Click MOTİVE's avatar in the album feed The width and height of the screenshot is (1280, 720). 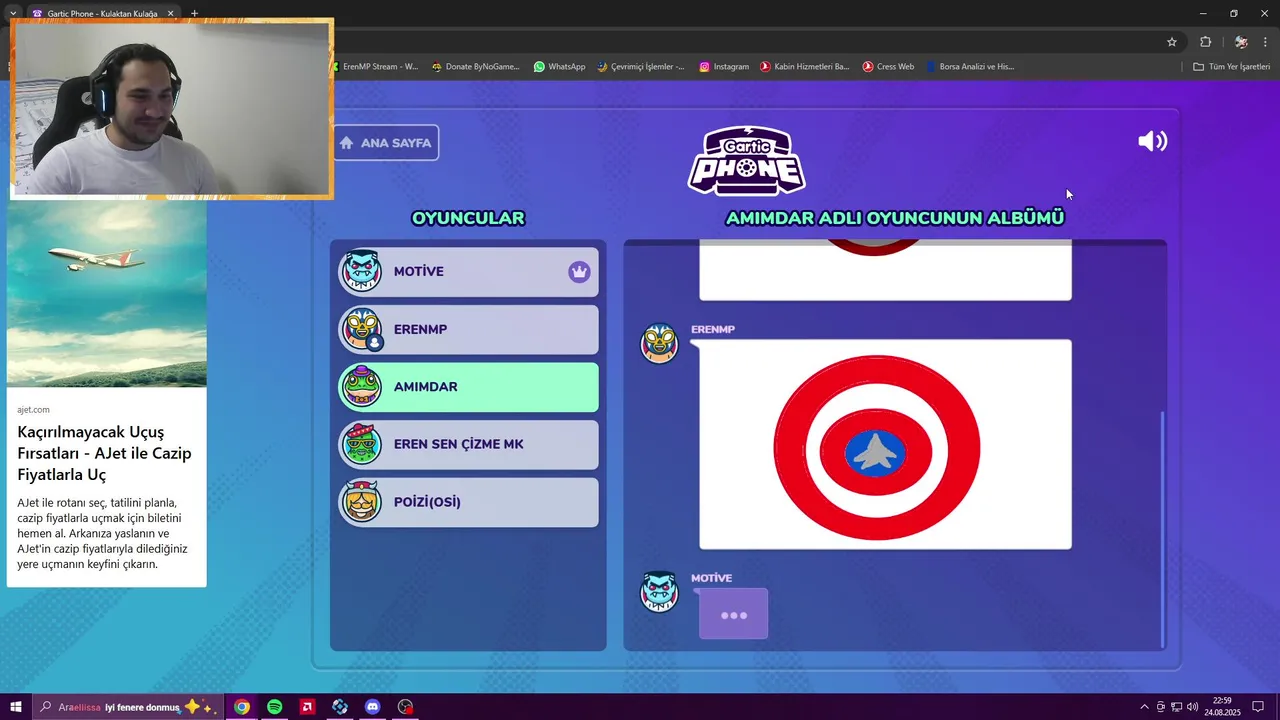coord(659,592)
